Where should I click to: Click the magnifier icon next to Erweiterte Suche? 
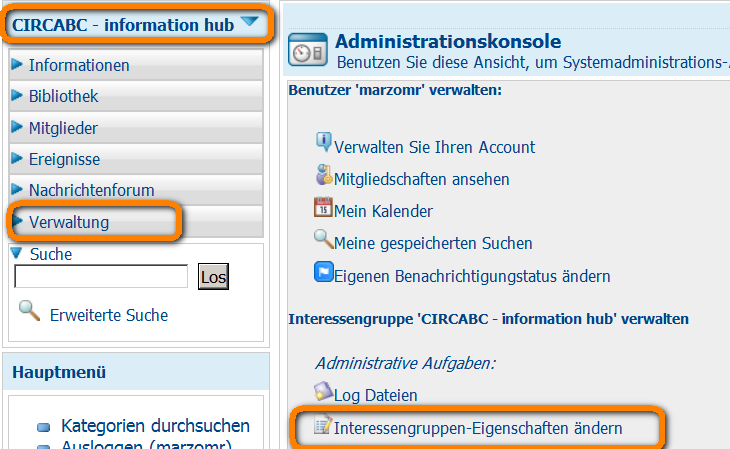(29, 313)
